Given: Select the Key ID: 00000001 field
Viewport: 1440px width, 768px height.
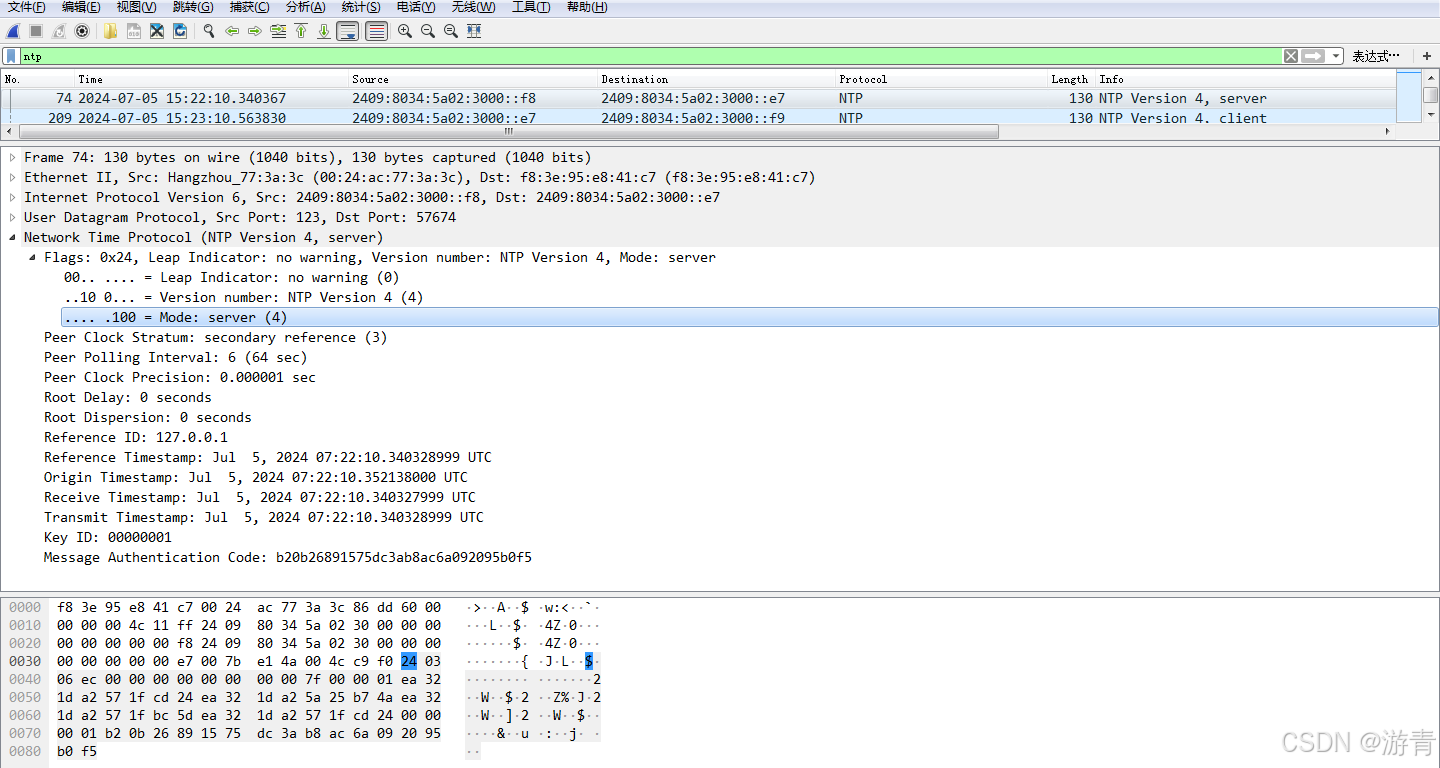Looking at the screenshot, I should click(x=108, y=537).
